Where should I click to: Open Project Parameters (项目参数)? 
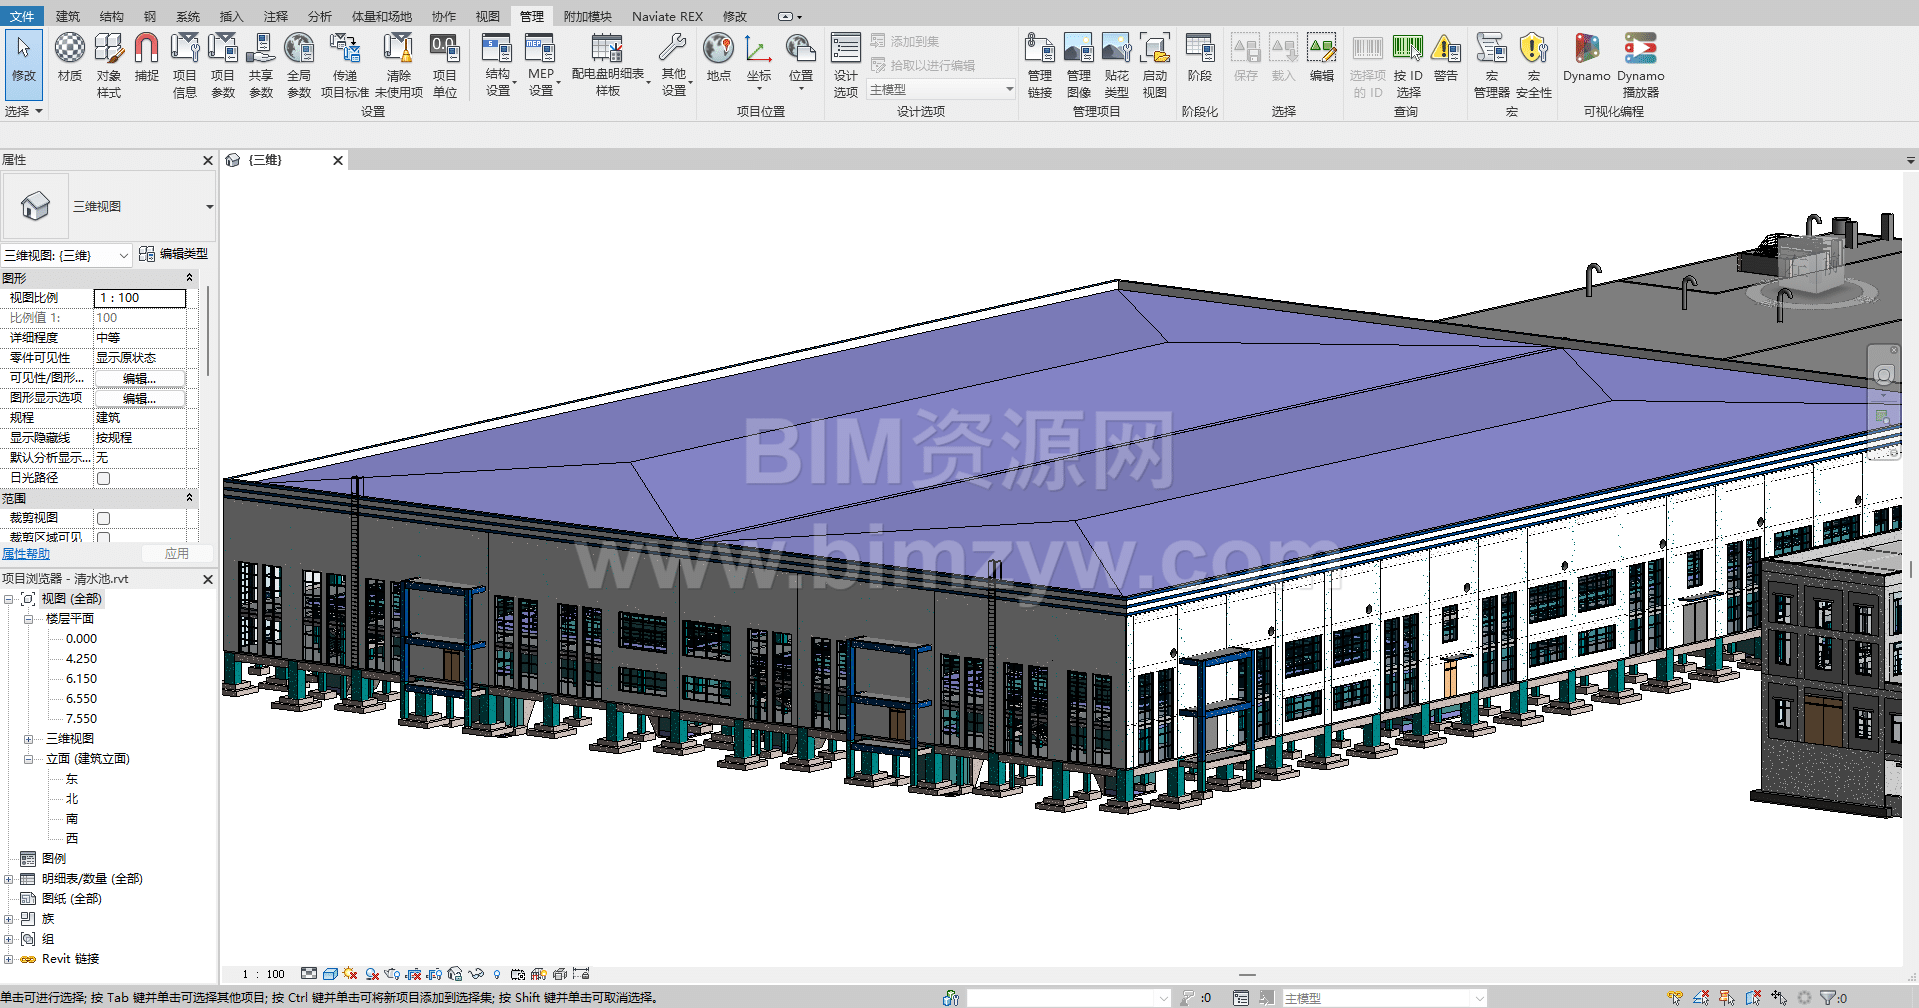pyautogui.click(x=223, y=65)
